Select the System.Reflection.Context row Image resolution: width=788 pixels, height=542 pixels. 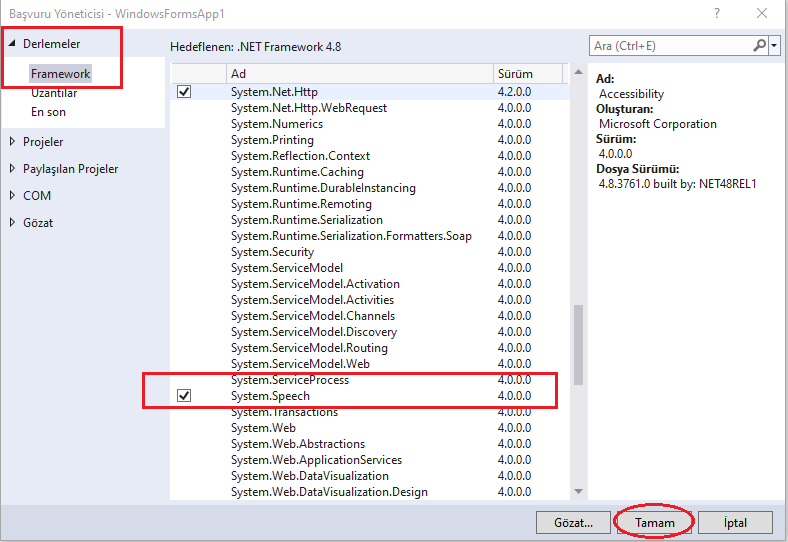point(369,156)
